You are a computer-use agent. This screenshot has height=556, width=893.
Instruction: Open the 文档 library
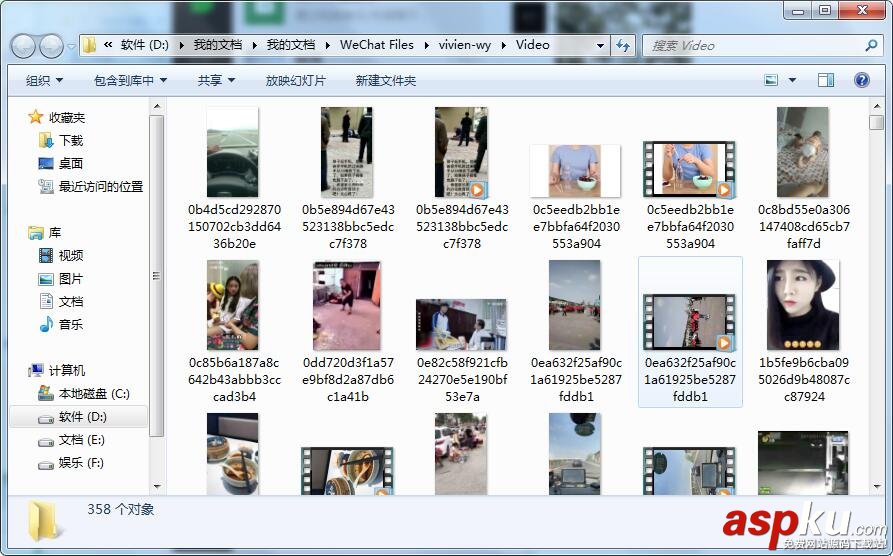[61, 301]
